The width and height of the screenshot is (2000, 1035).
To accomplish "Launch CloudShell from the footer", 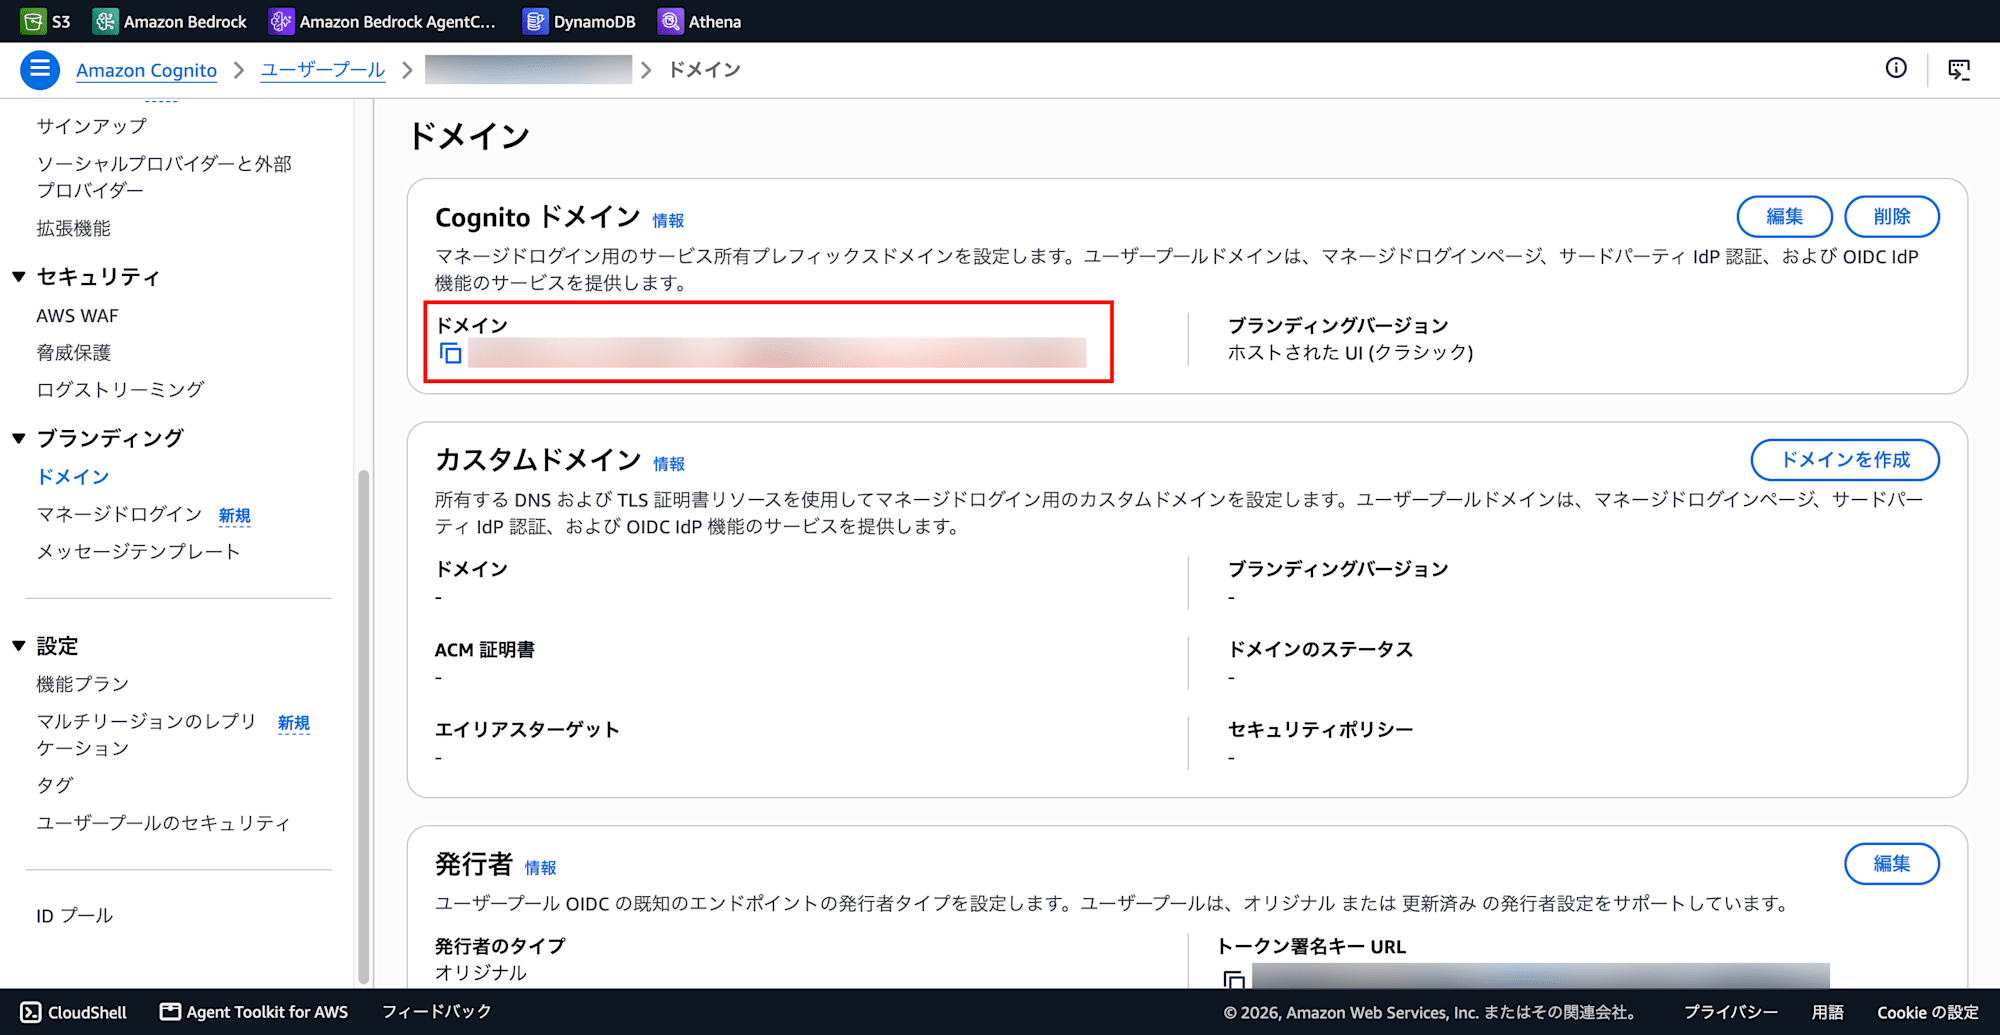I will [x=74, y=1012].
